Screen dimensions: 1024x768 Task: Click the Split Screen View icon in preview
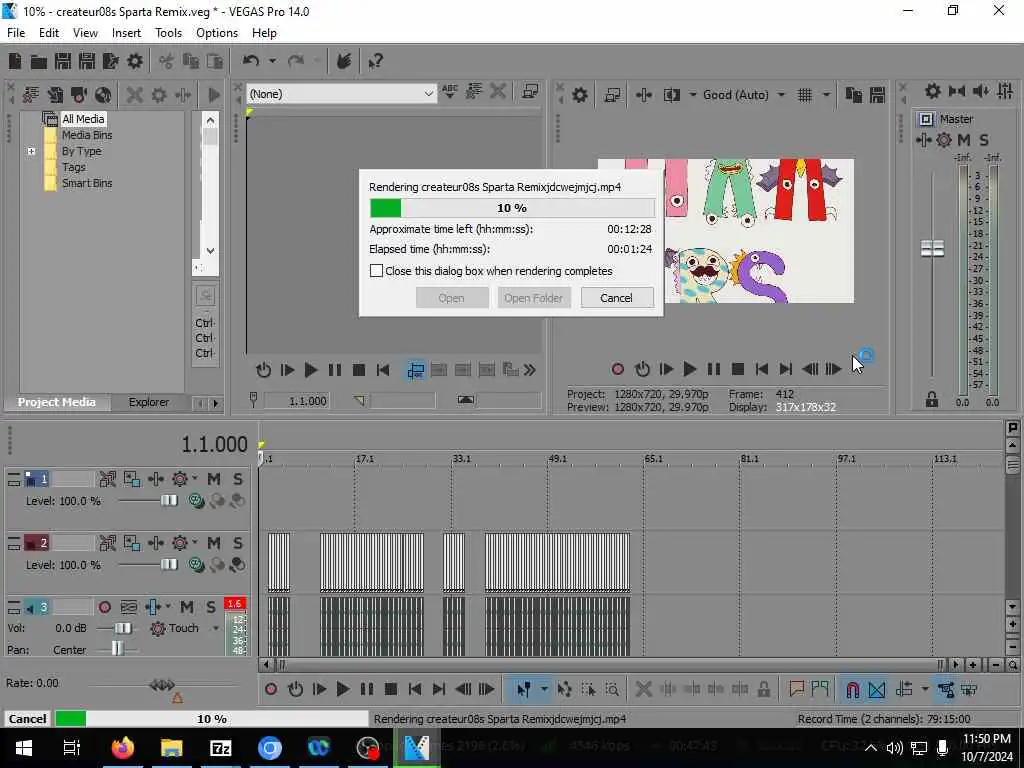point(671,95)
